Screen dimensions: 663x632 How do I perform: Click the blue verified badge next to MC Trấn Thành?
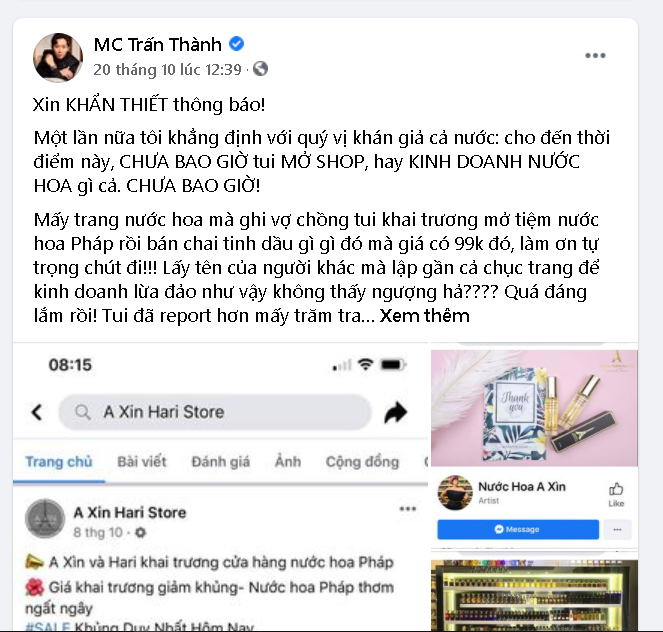point(236,44)
